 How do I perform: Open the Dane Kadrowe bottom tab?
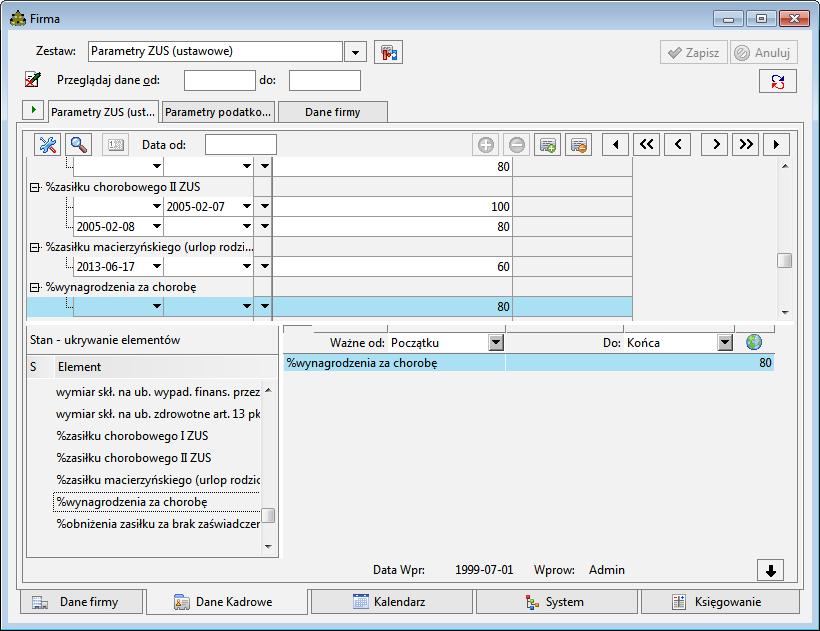226,602
